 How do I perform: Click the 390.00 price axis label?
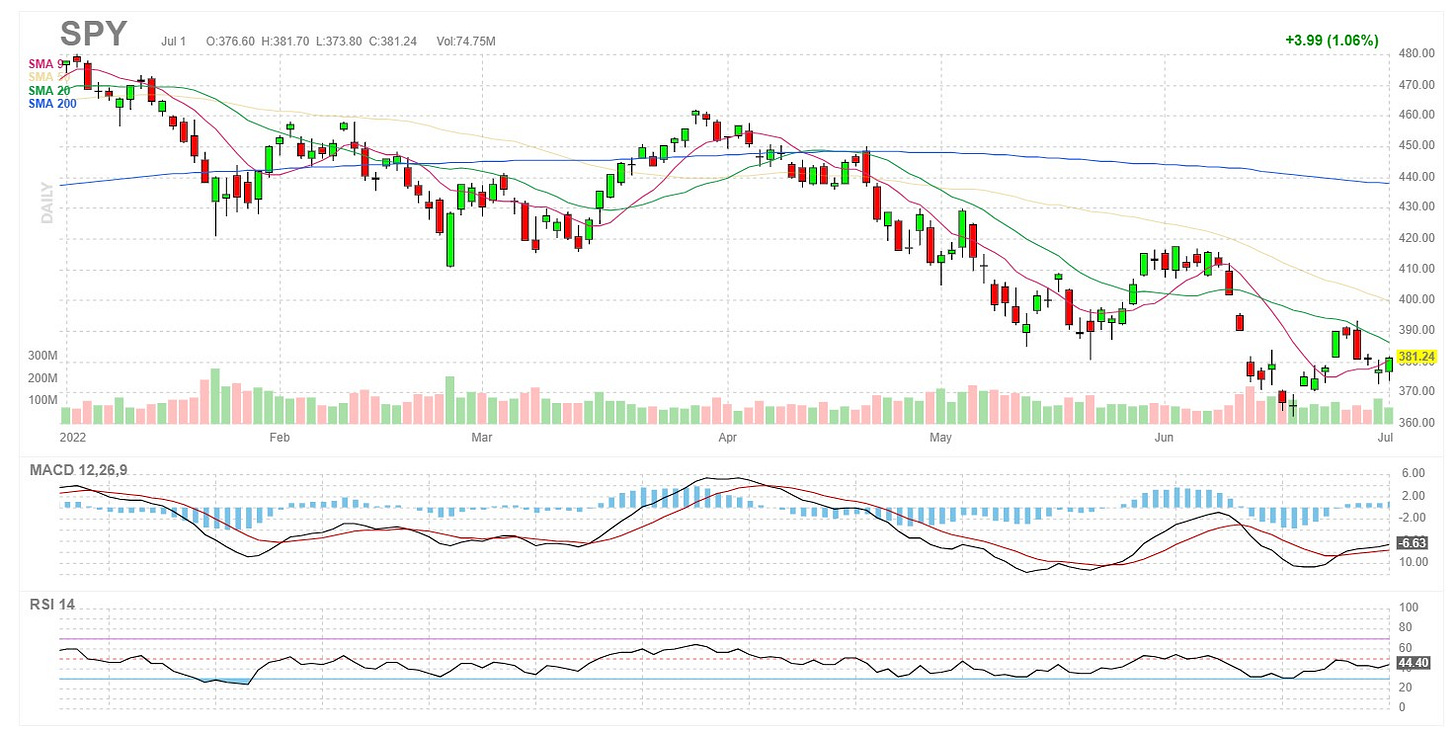click(1418, 330)
